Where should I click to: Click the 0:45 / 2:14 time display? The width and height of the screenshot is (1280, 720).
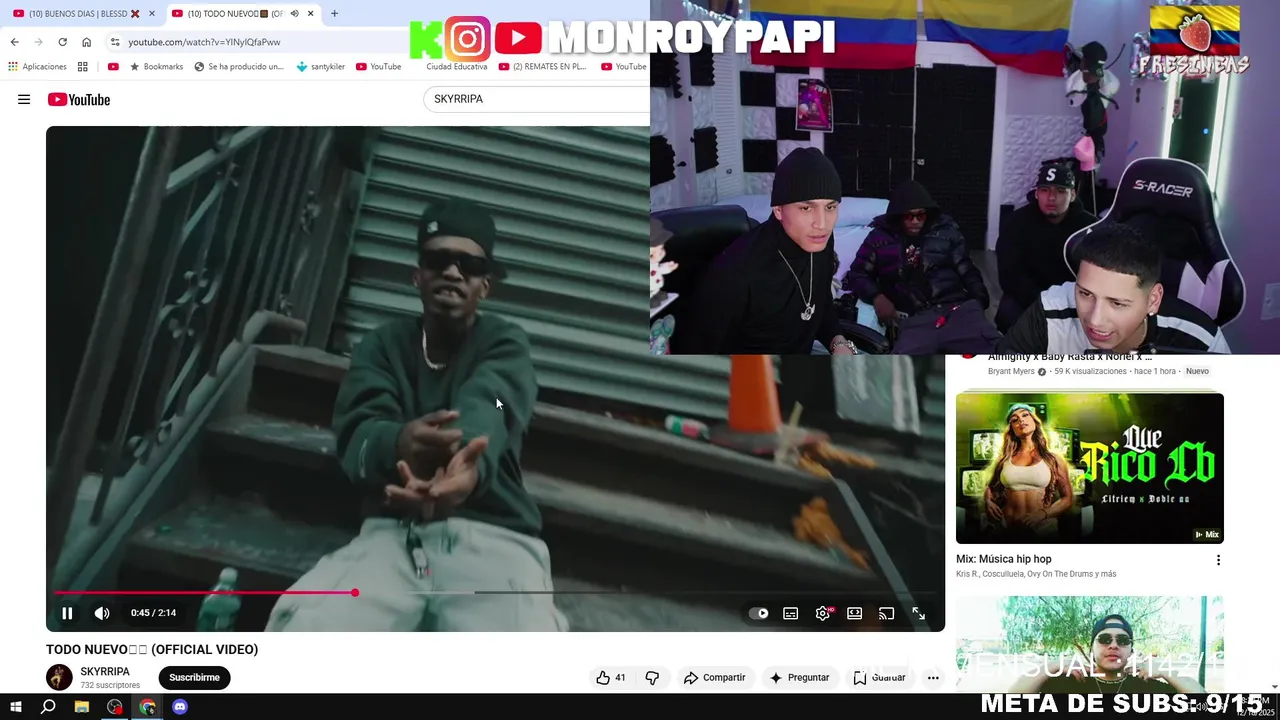tap(153, 613)
